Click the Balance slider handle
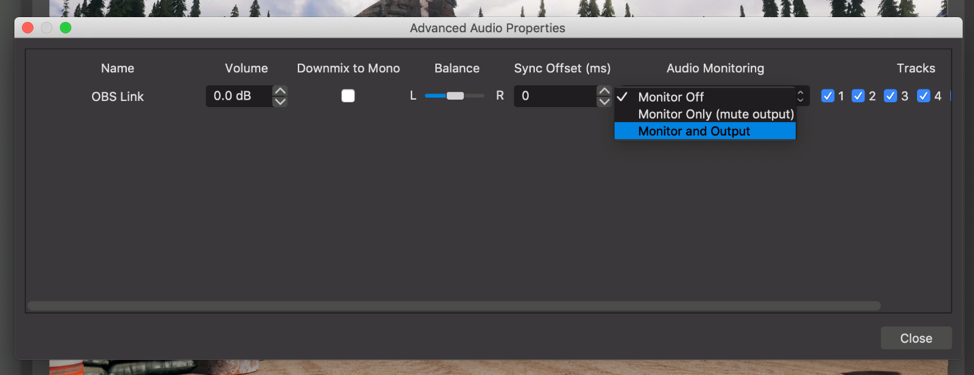This screenshot has height=375, width=974. coord(455,96)
